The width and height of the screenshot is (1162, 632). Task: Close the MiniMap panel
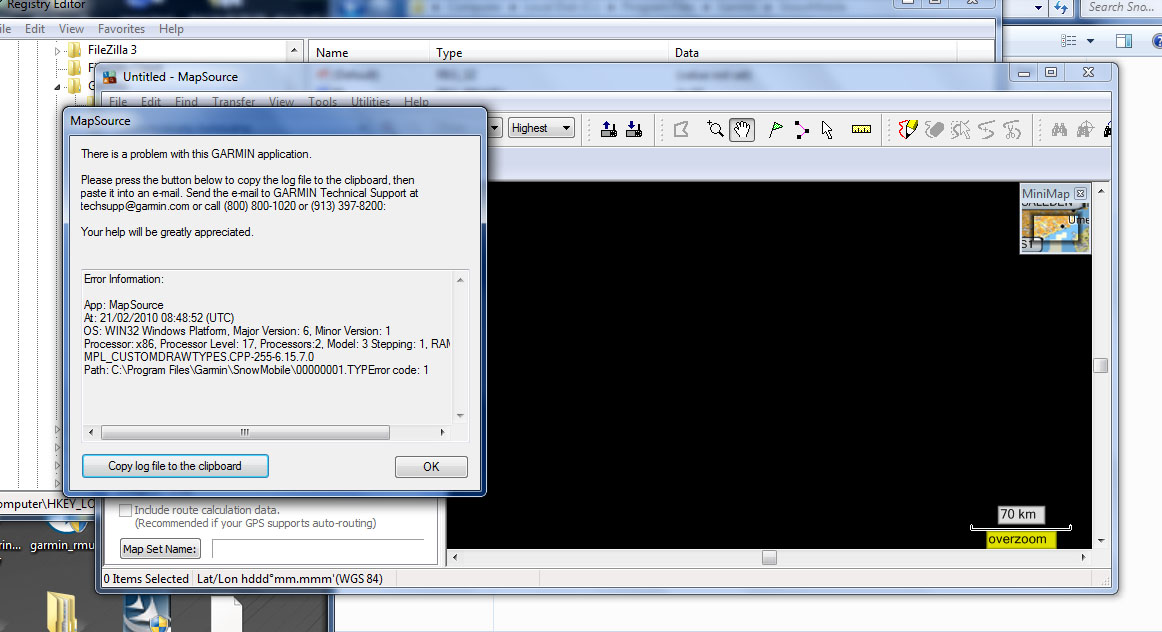(x=1080, y=193)
